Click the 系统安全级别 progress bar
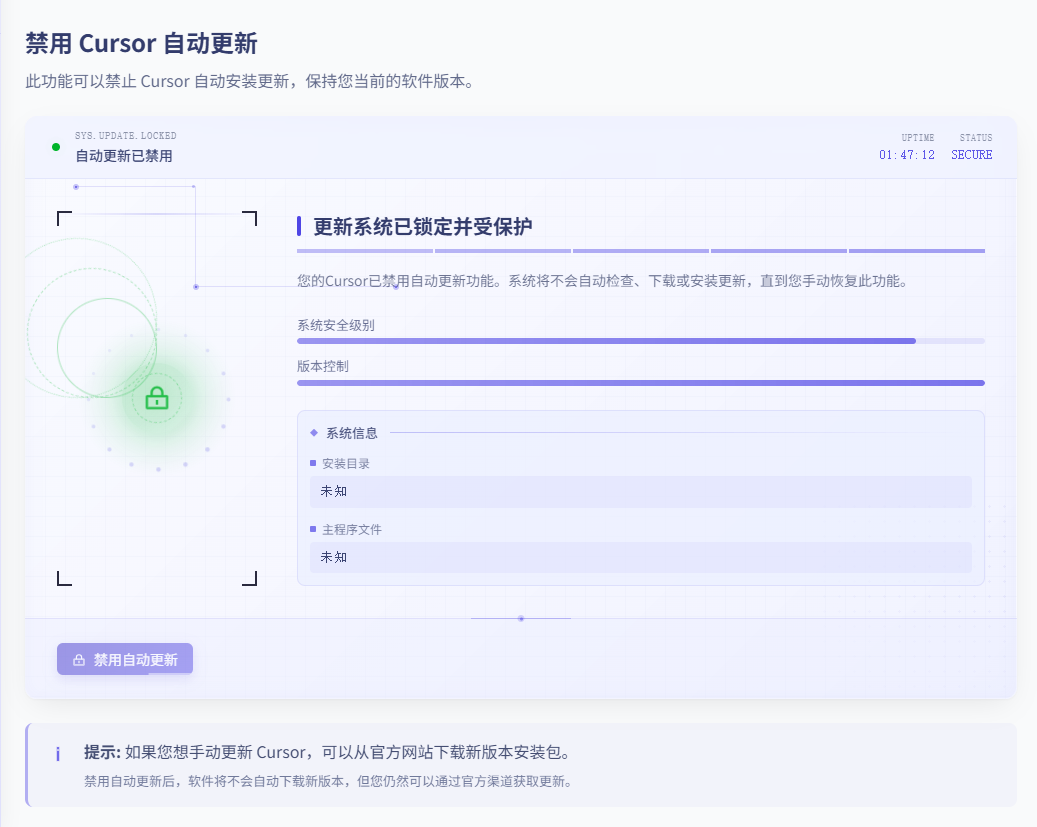1037x827 pixels. (641, 341)
